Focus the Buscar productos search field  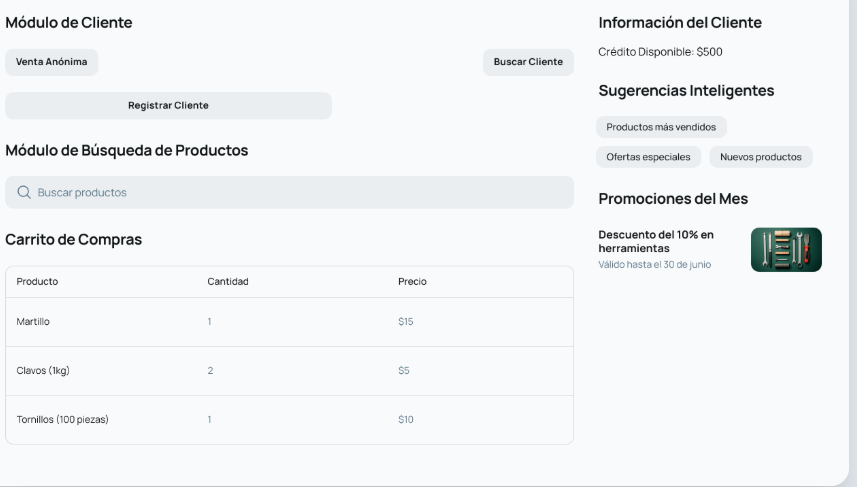click(x=300, y=192)
